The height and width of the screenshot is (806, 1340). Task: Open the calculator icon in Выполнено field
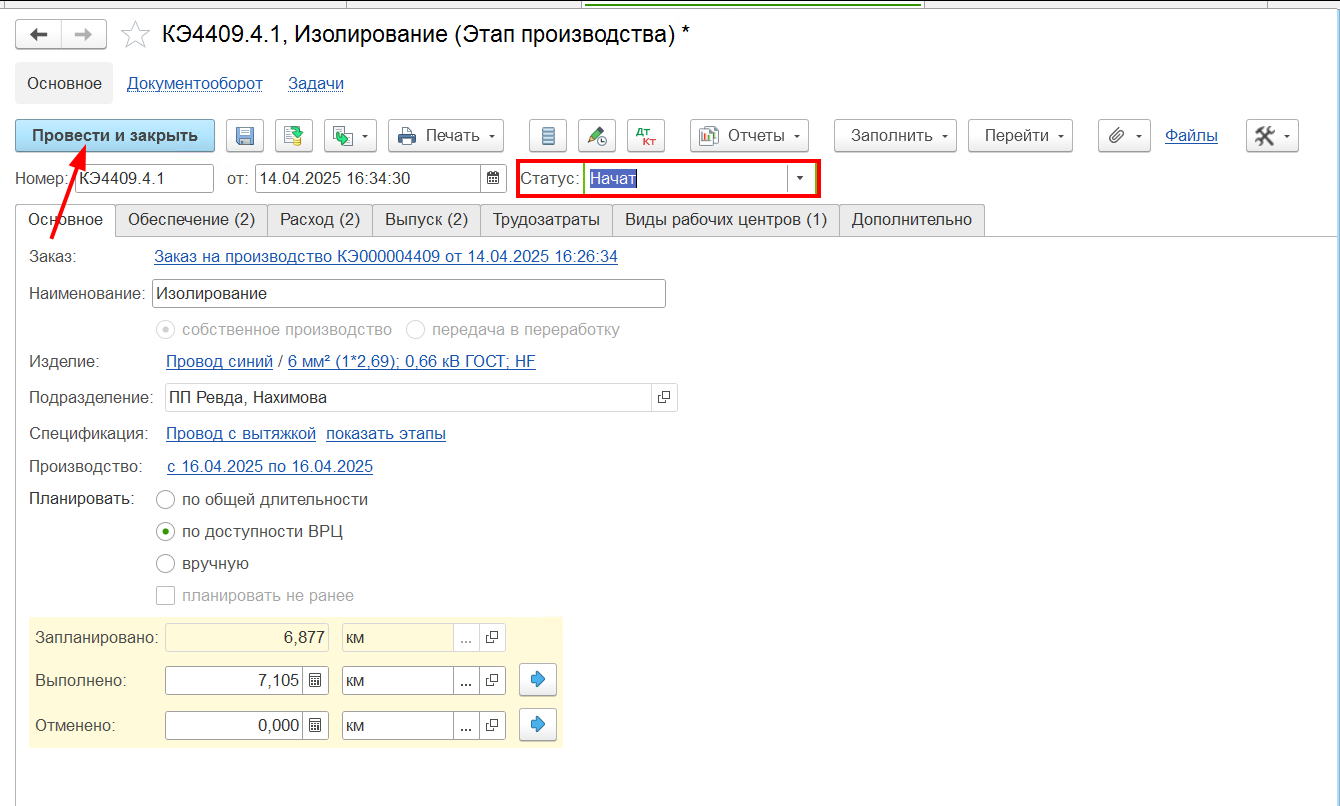click(315, 681)
